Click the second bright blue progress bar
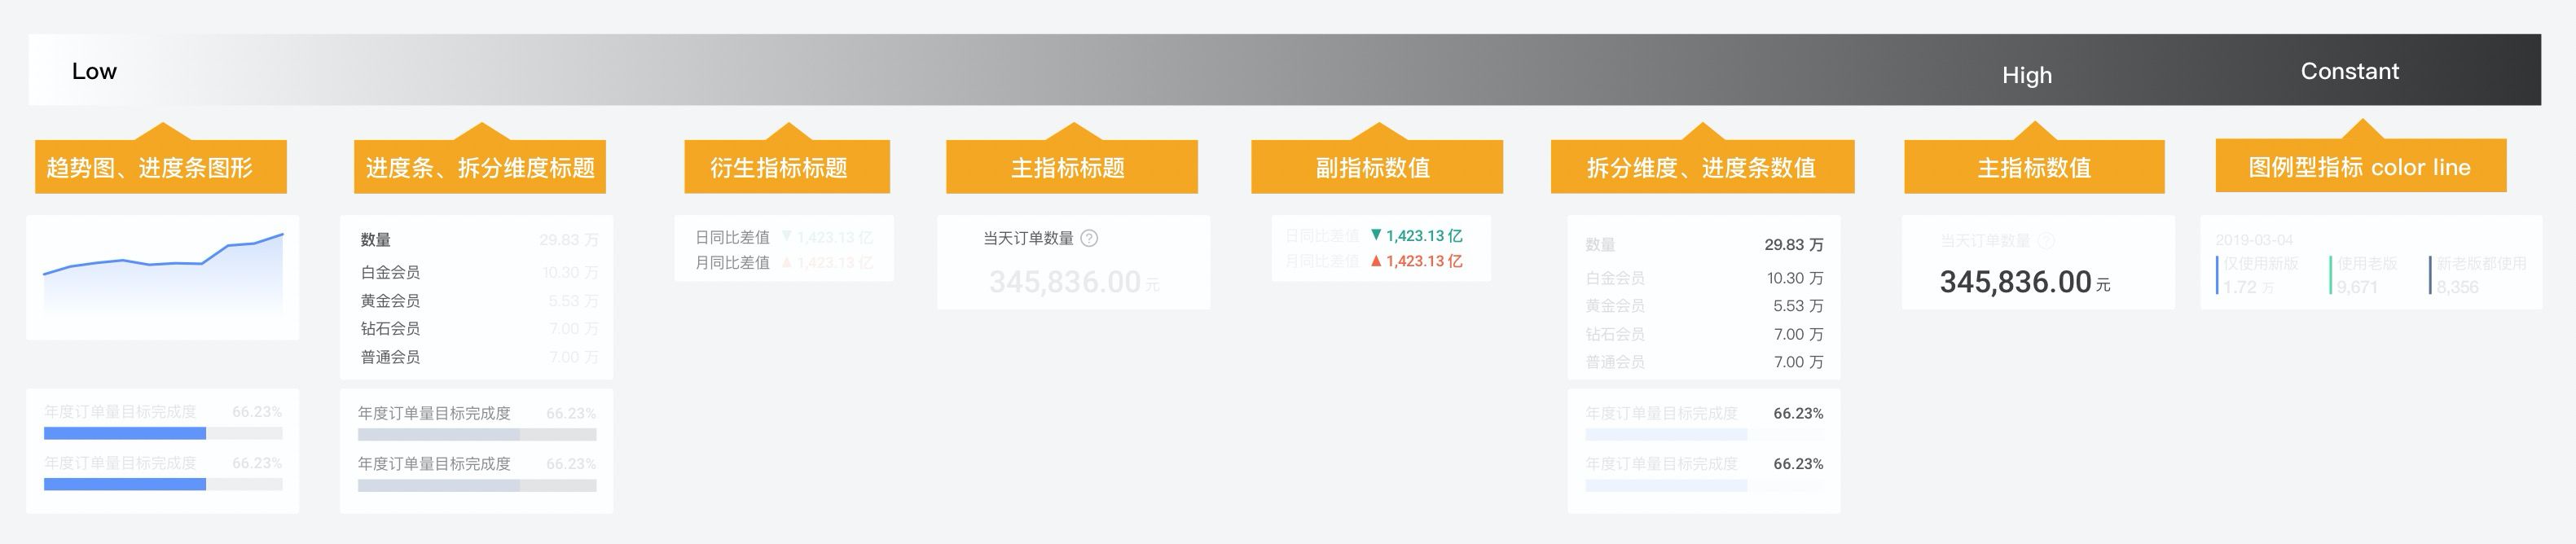The width and height of the screenshot is (2576, 544). point(125,484)
